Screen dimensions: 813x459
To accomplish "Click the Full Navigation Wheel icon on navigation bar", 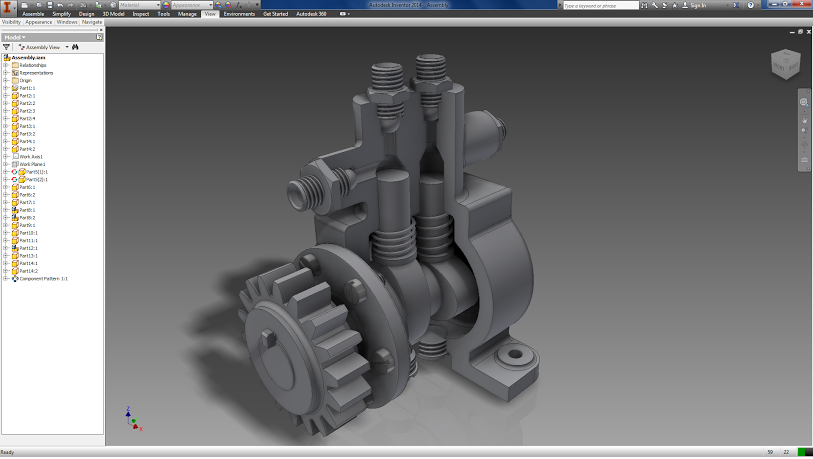I will pos(804,102).
